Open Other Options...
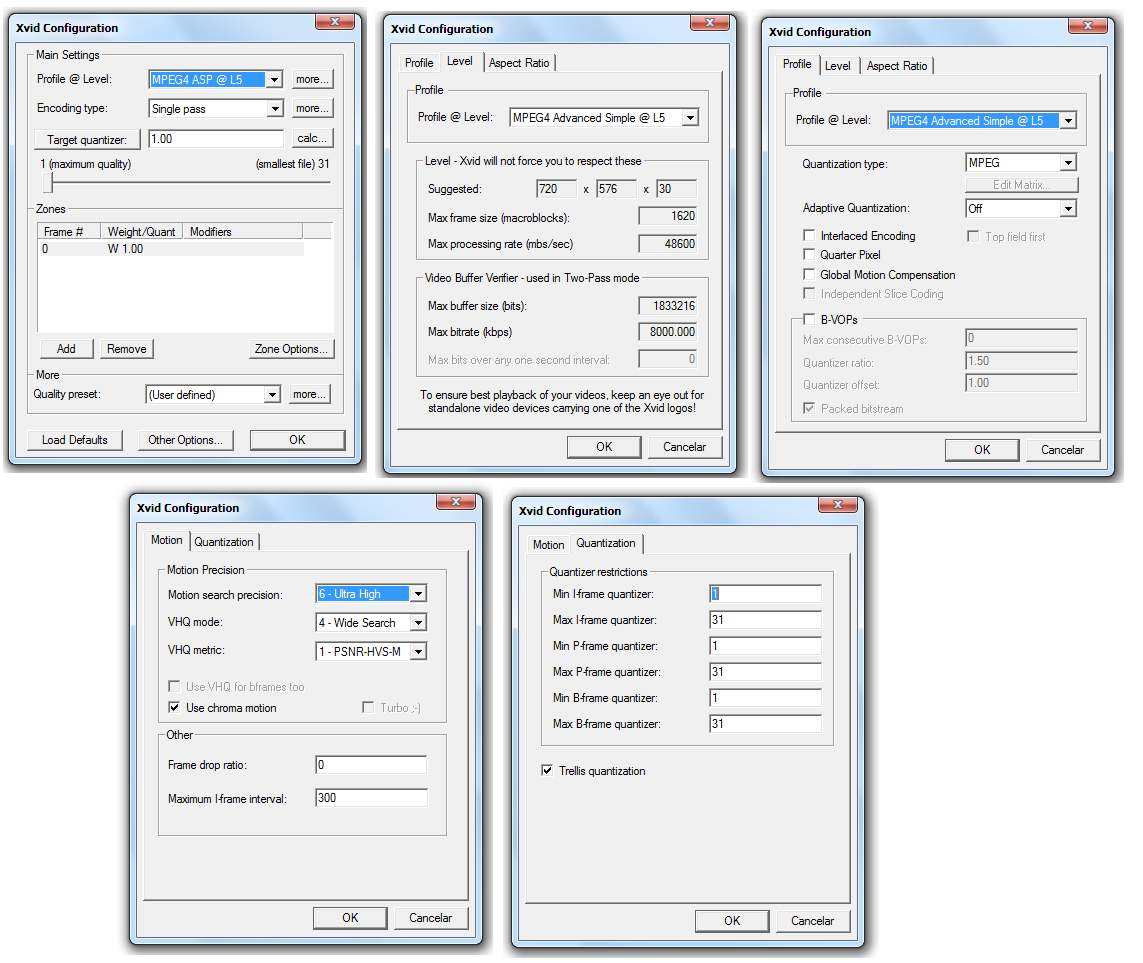 (185, 440)
